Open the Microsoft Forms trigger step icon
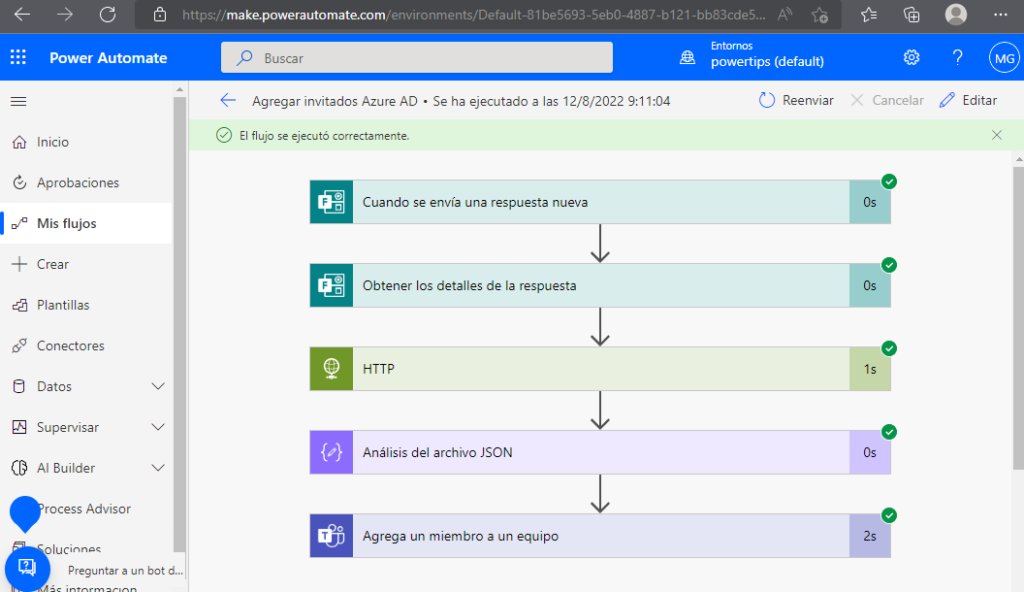Viewport: 1024px width, 592px height. click(330, 201)
